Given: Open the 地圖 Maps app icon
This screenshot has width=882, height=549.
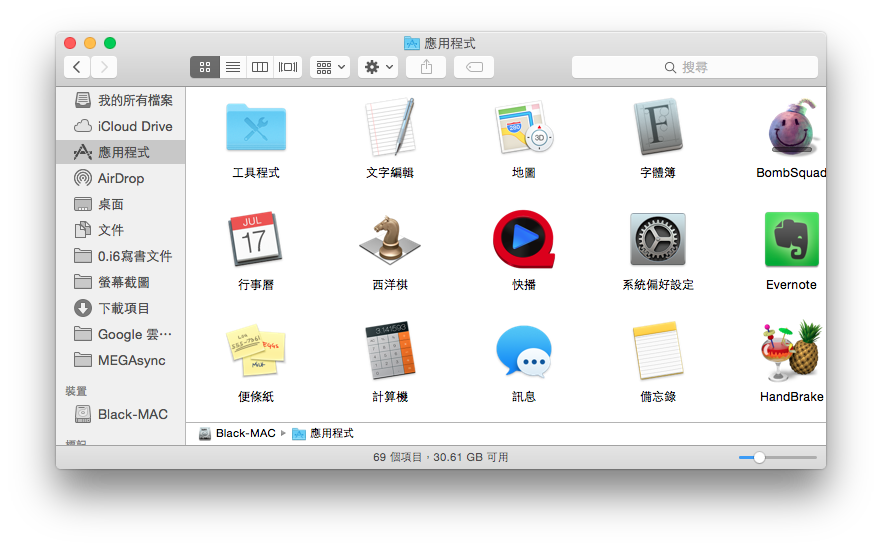Looking at the screenshot, I should pyautogui.click(x=524, y=128).
